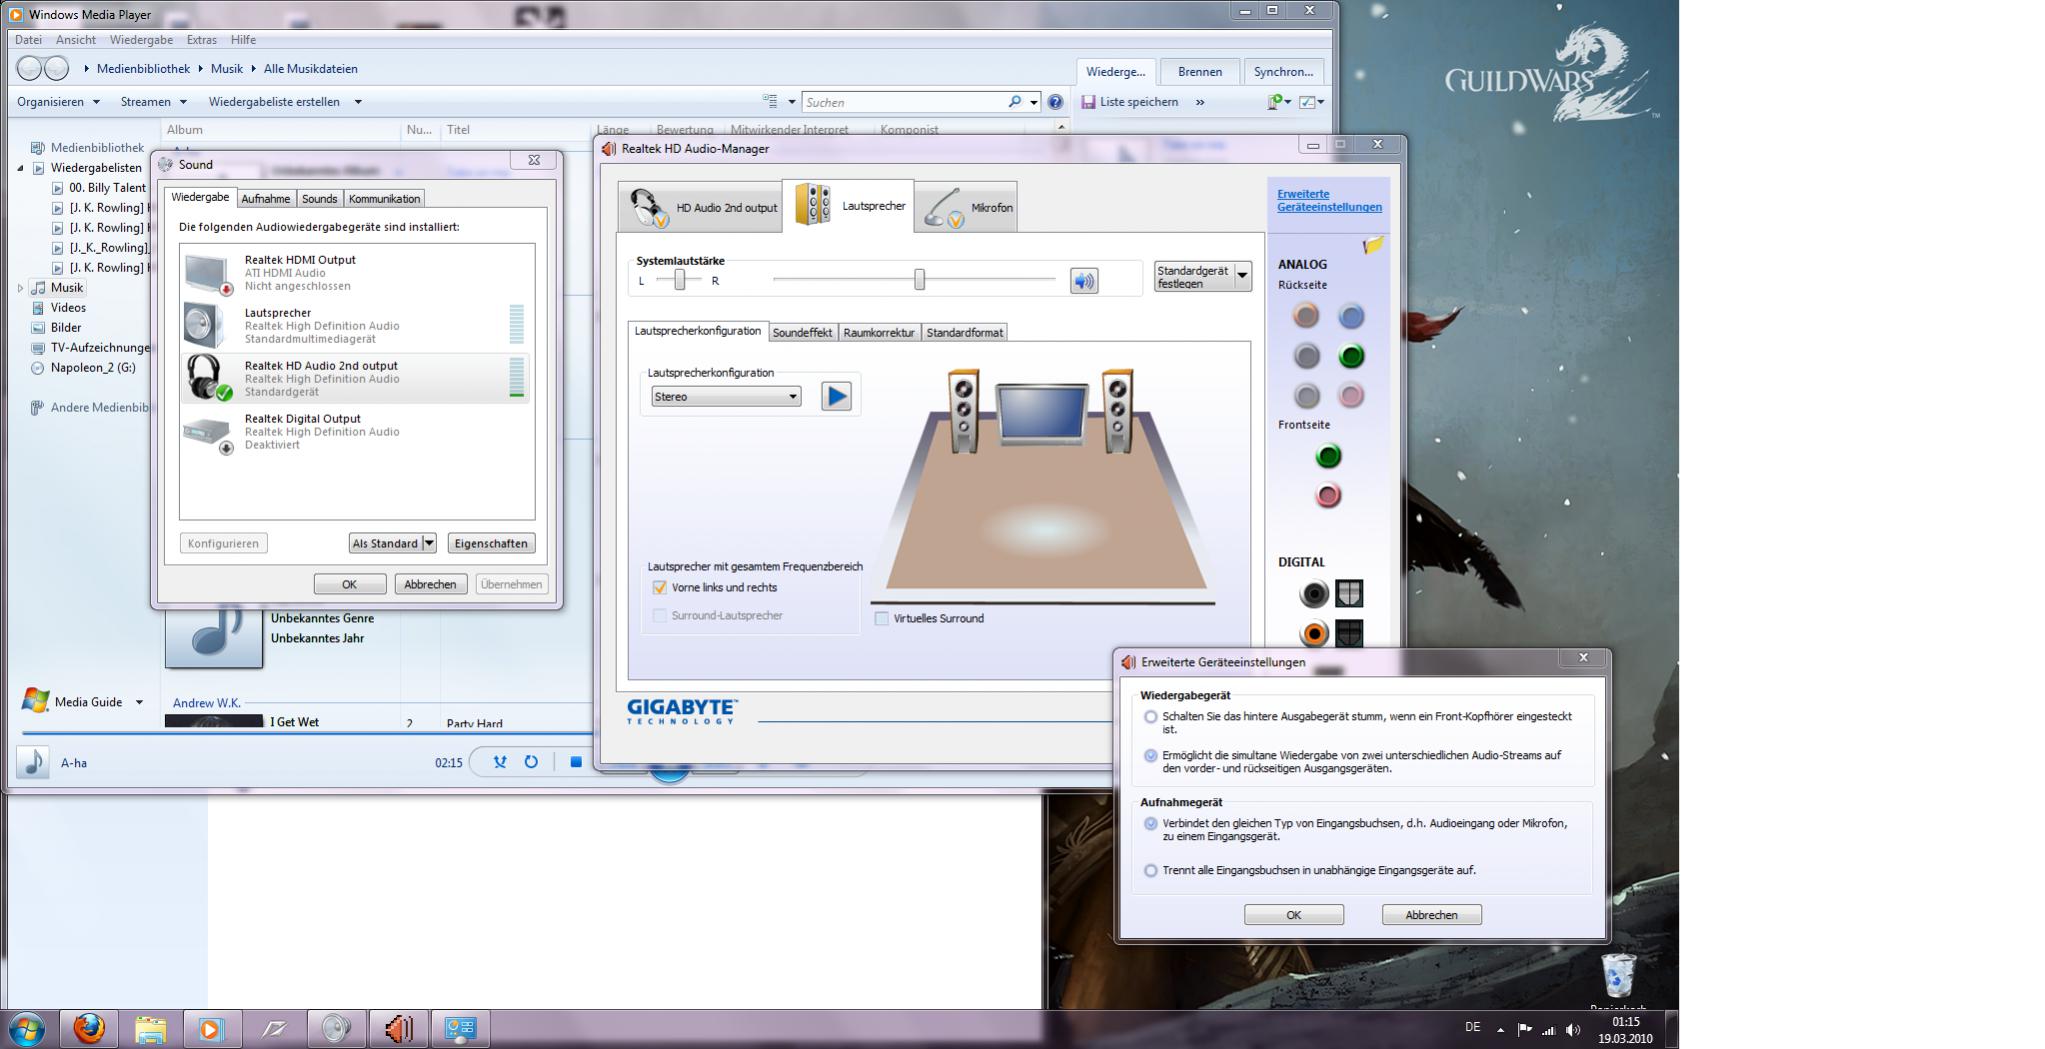Select Realtek Digital Output device

pos(355,432)
